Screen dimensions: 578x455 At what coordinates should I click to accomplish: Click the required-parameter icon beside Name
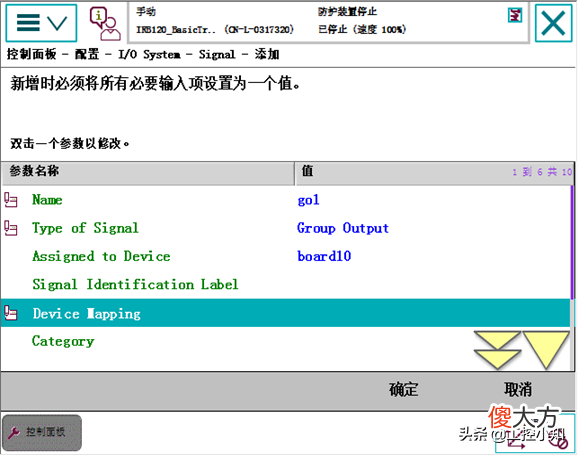(11, 200)
